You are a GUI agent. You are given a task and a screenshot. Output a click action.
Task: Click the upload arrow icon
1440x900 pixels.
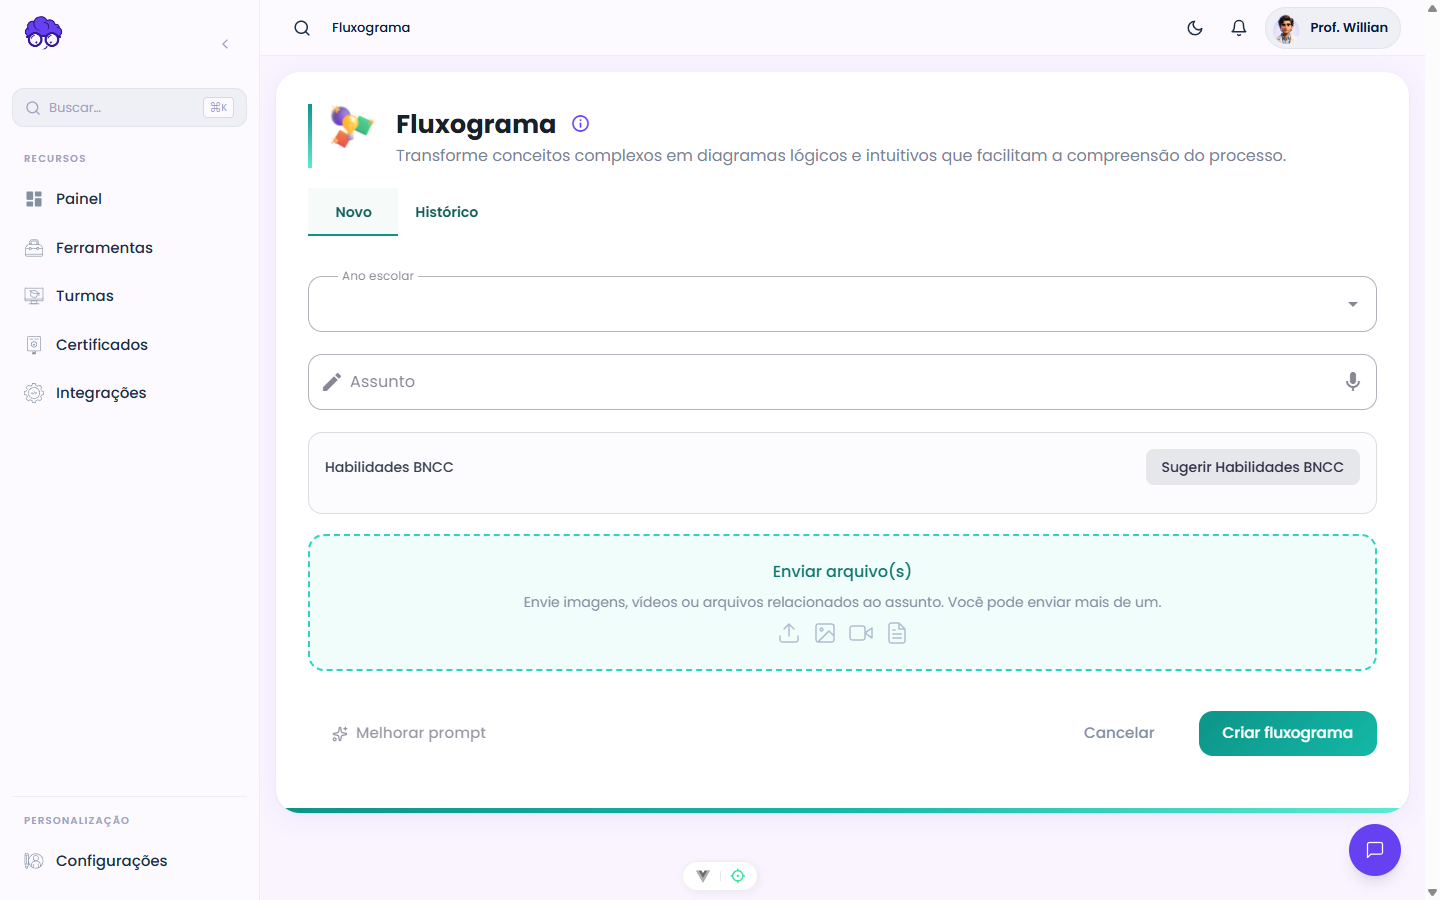[789, 633]
